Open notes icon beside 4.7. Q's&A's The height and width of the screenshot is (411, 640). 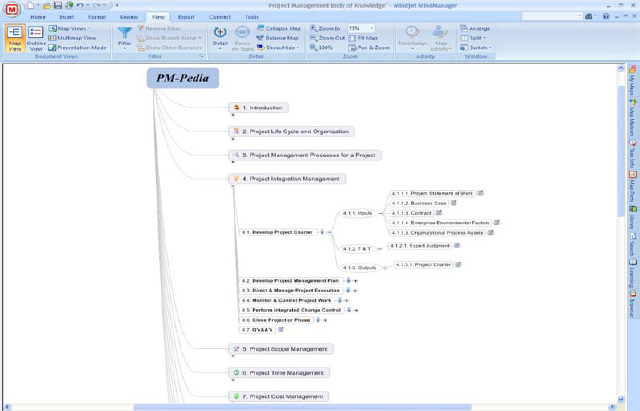[281, 330]
